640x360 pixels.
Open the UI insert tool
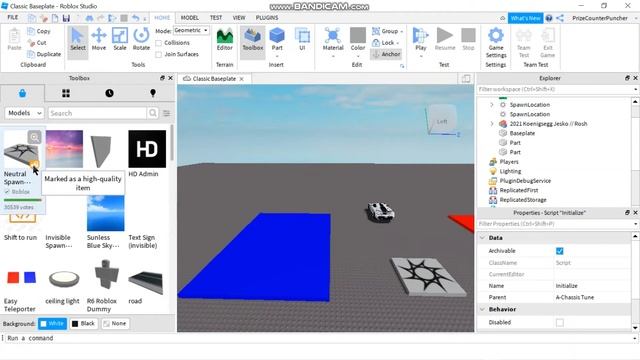pyautogui.click(x=302, y=40)
